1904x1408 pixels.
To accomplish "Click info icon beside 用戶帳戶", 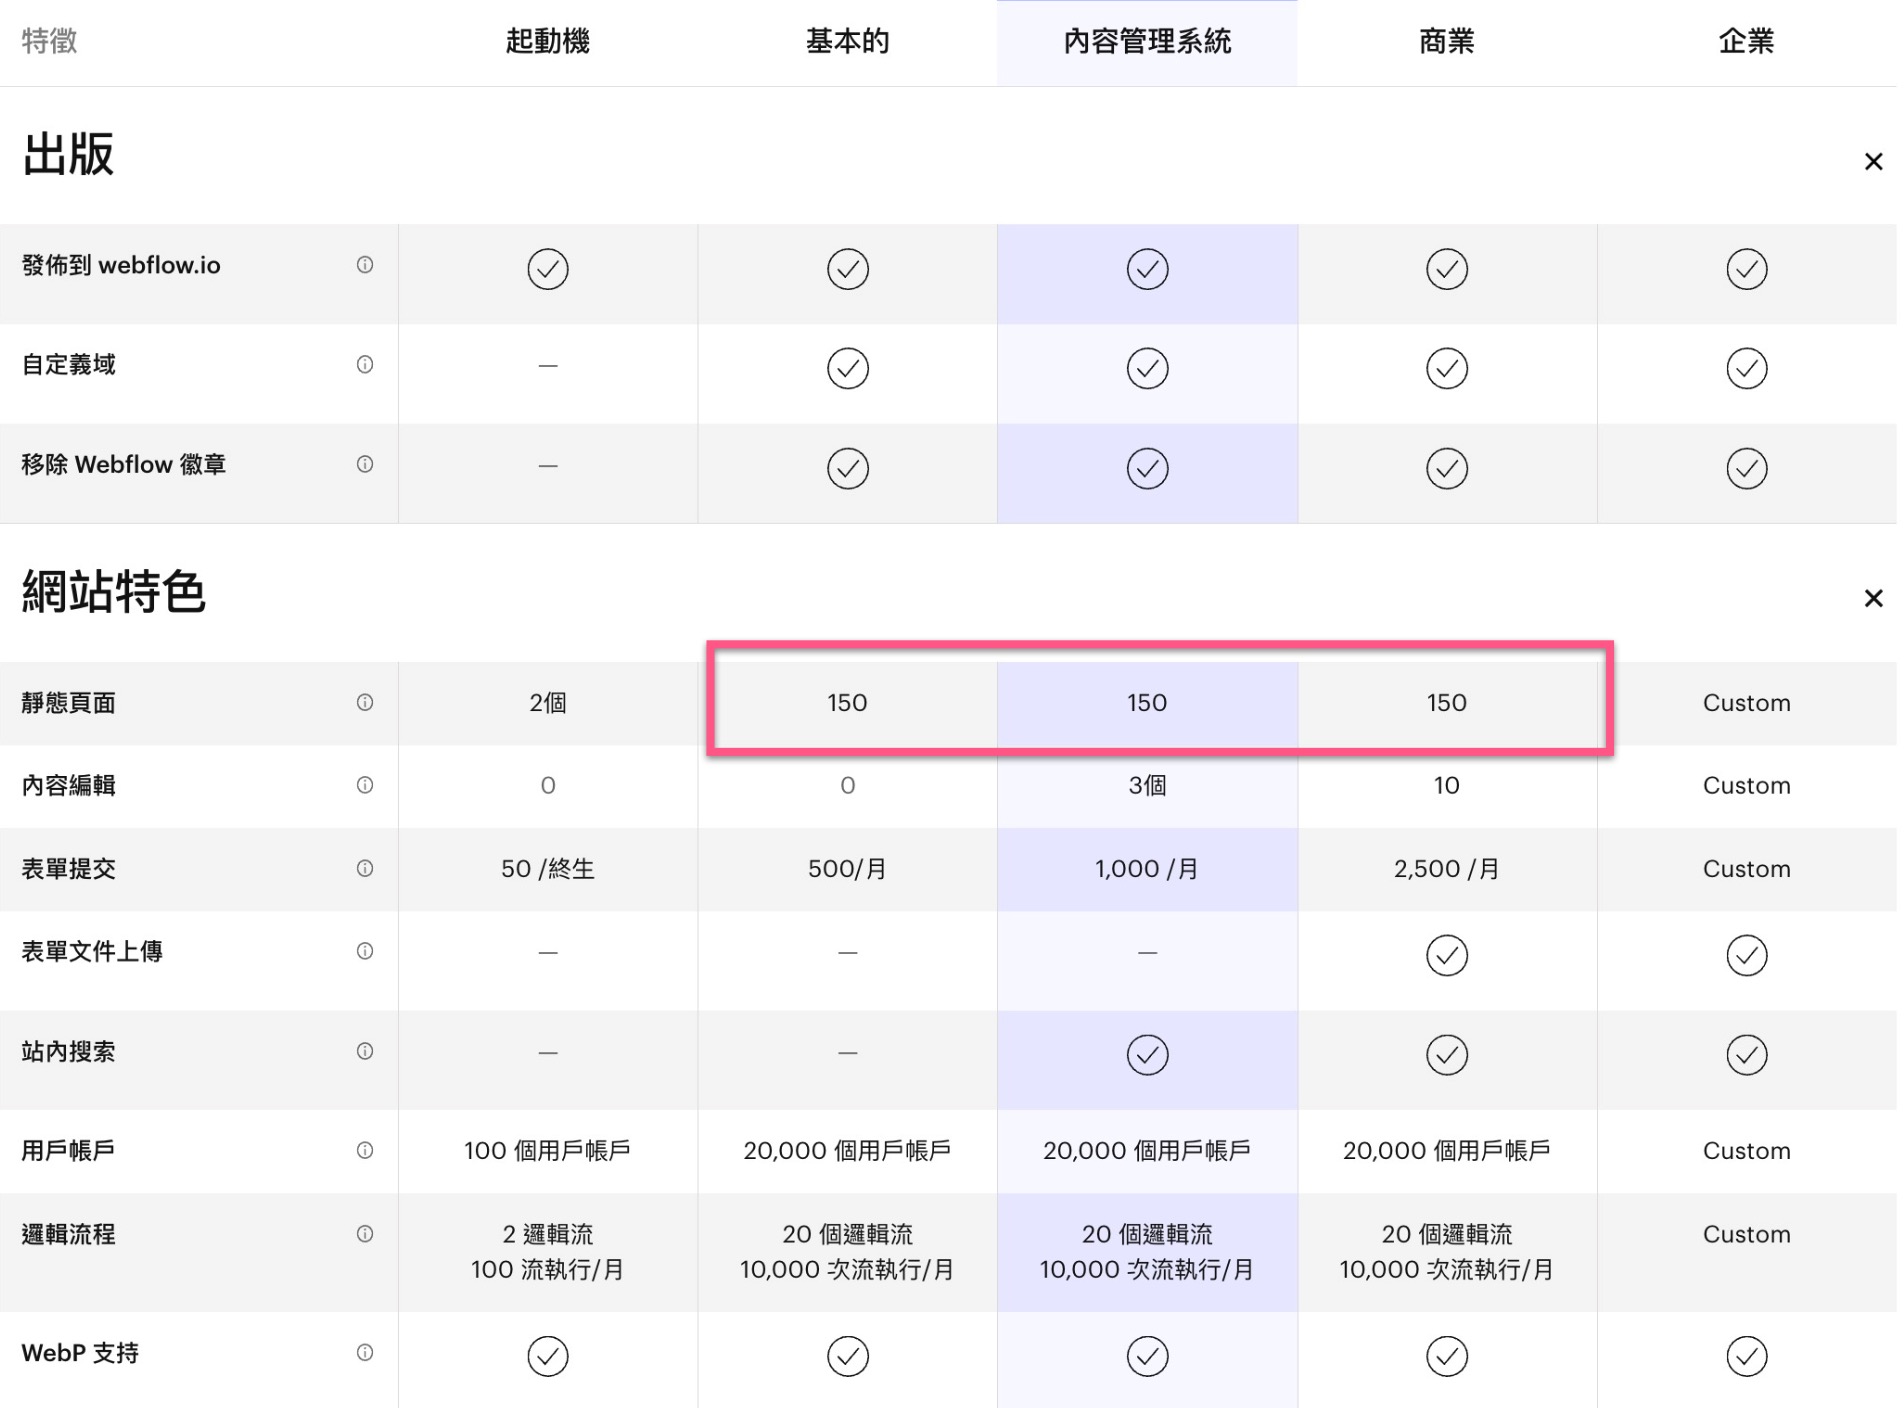I will 365,1151.
